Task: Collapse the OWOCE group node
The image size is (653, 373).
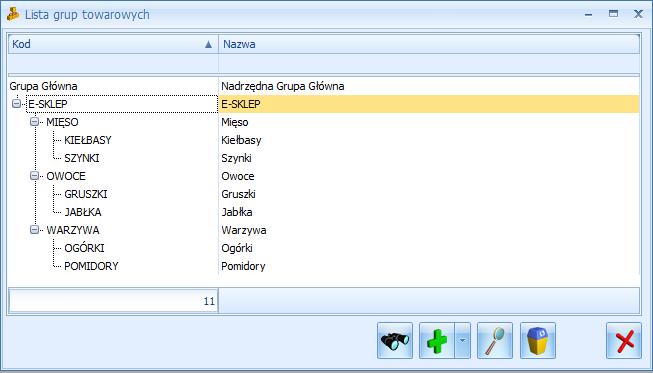Action: [35, 176]
